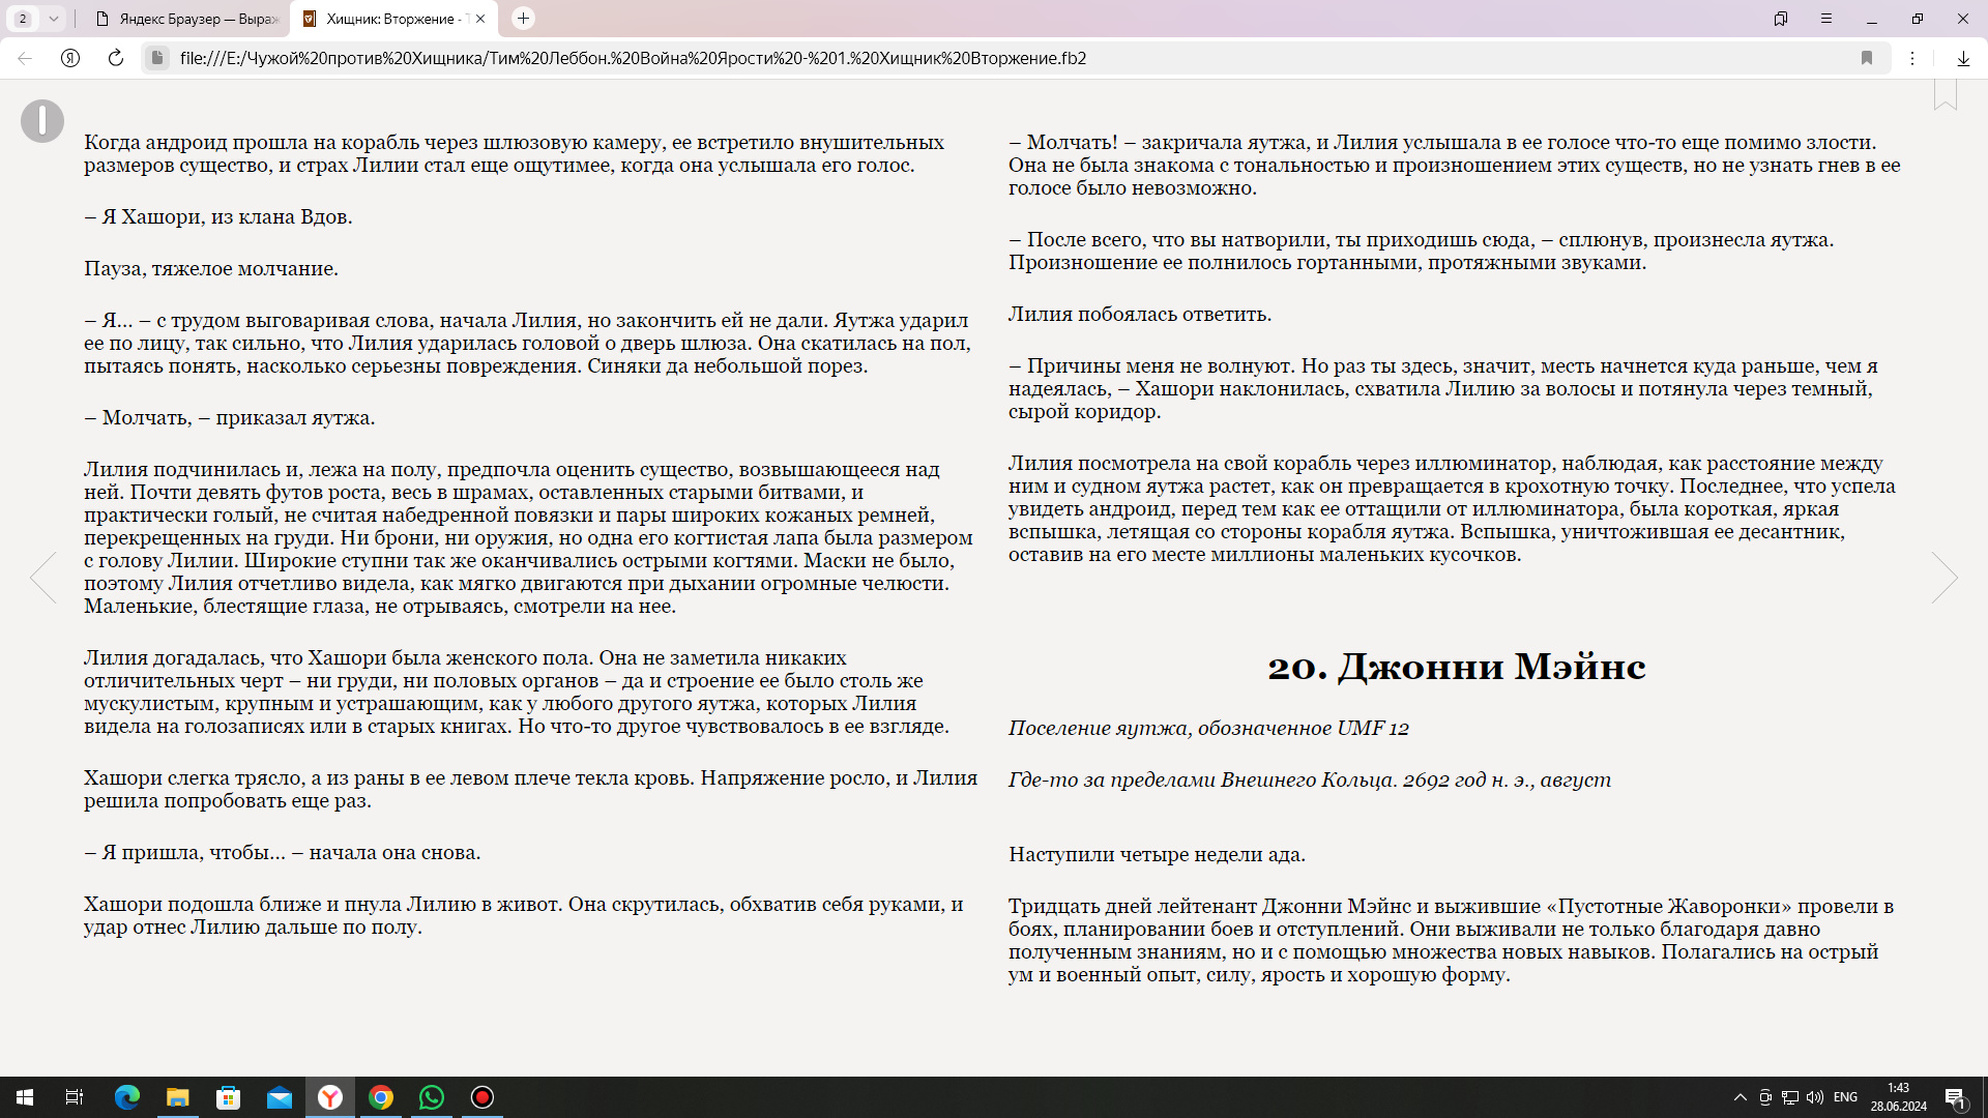
Task: Launch Microsoft Edge from taskbar
Action: [x=127, y=1097]
